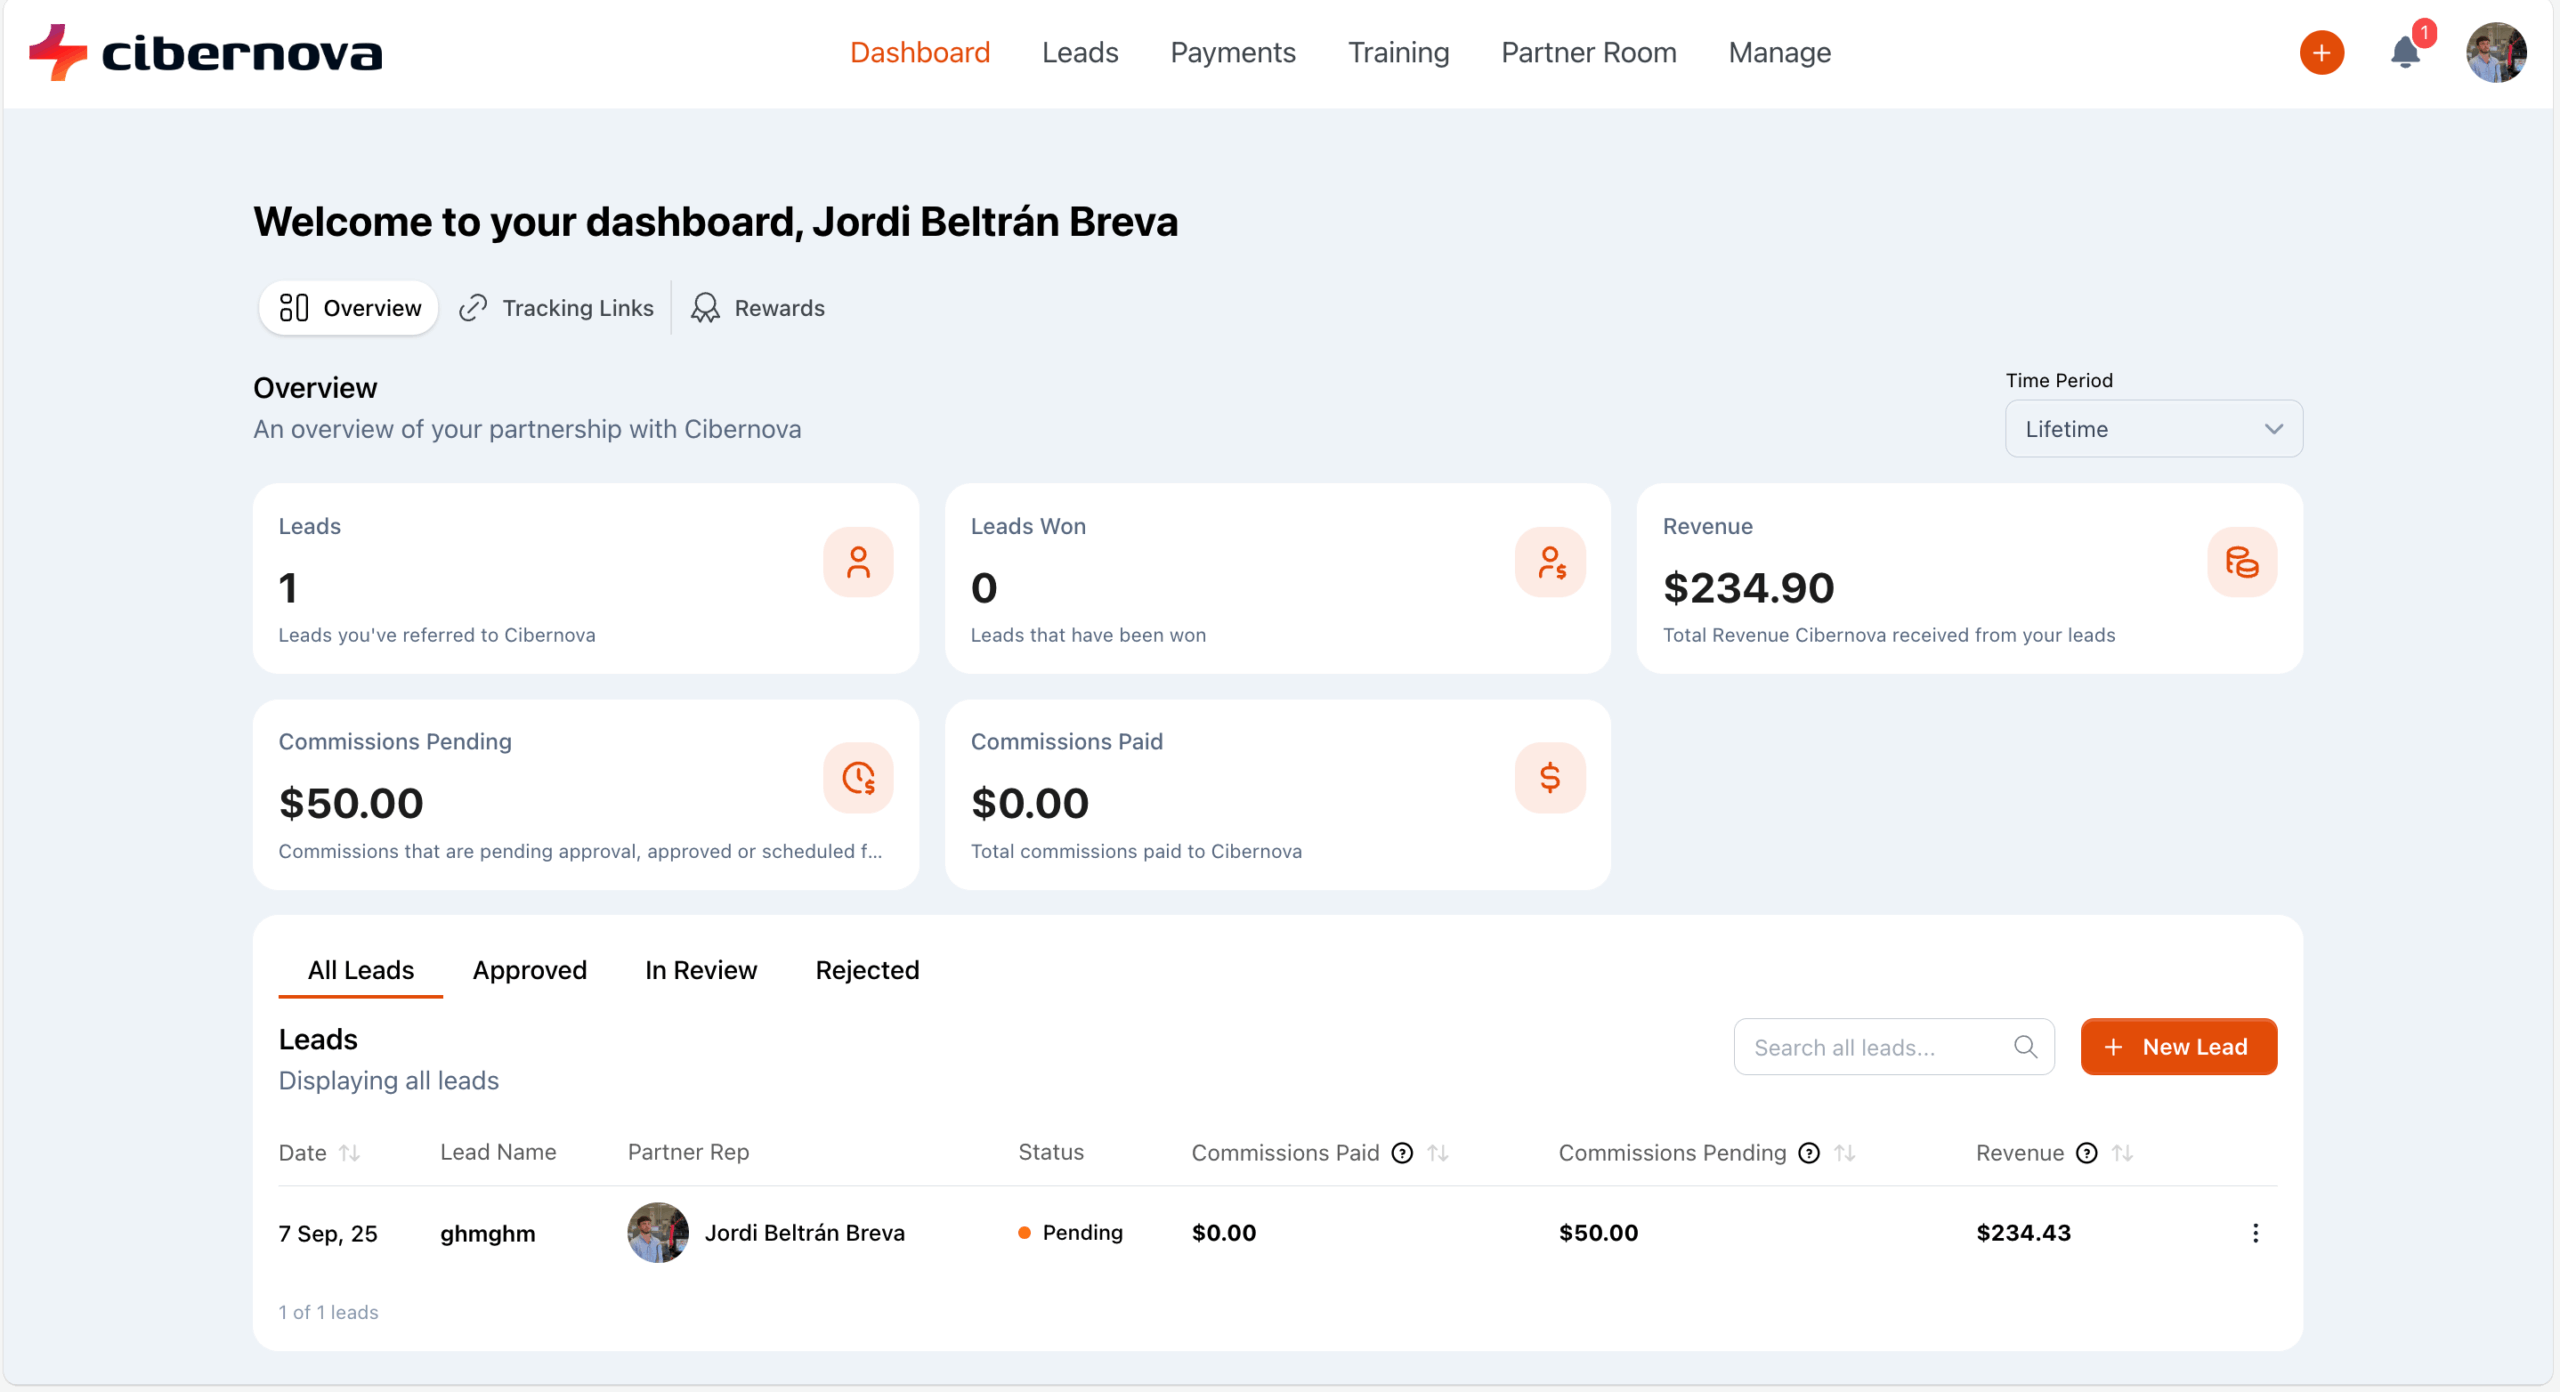Expand the Lifetime time period dropdown
The height and width of the screenshot is (1392, 2560).
coord(2153,429)
